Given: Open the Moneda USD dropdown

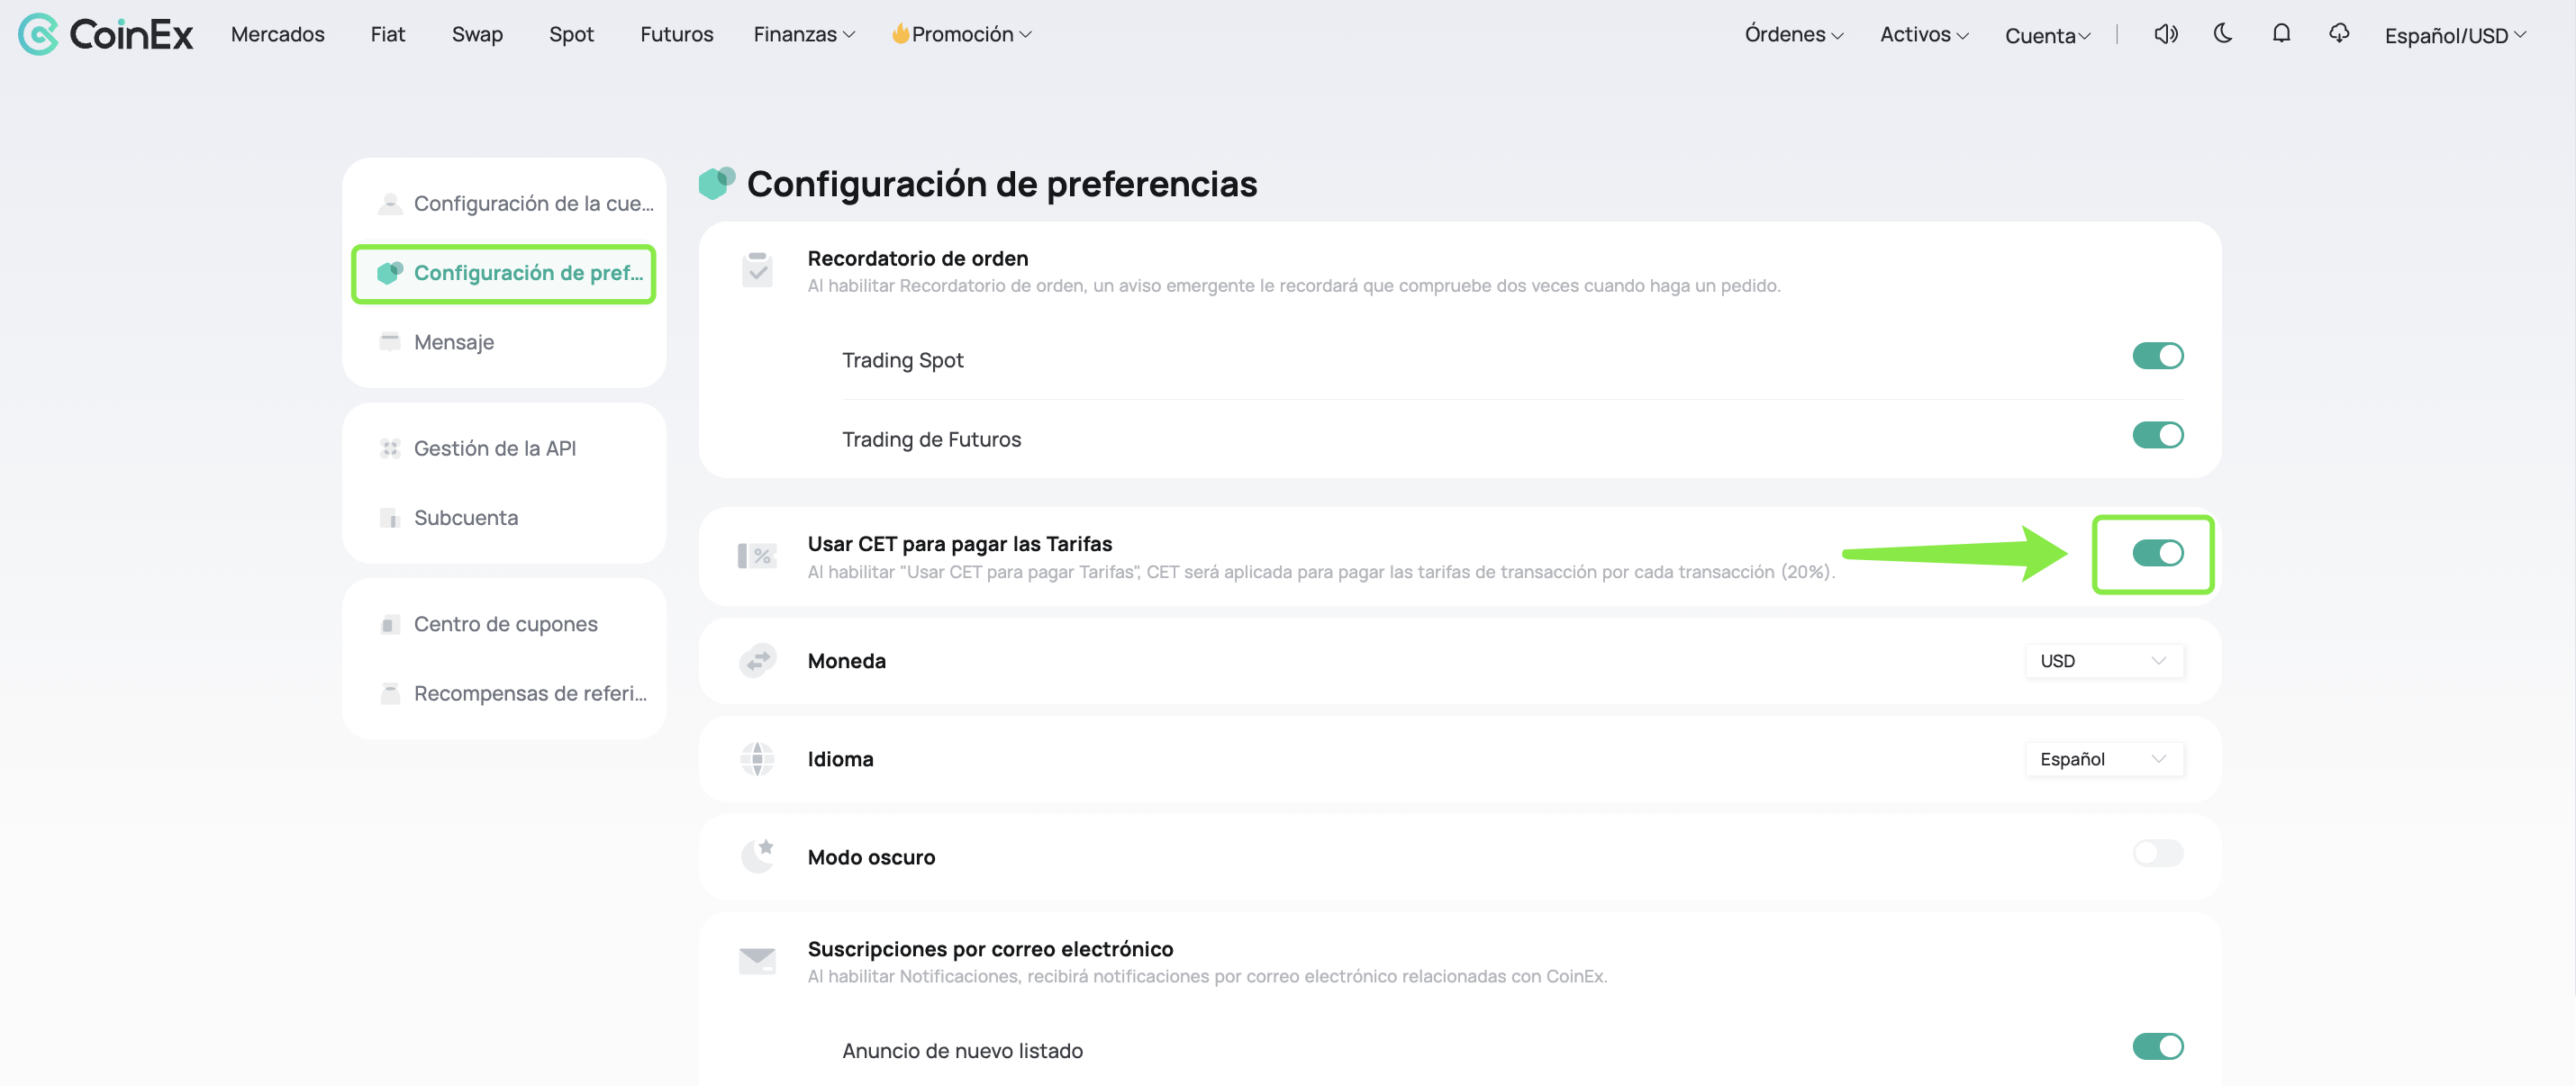Looking at the screenshot, I should tap(2104, 660).
